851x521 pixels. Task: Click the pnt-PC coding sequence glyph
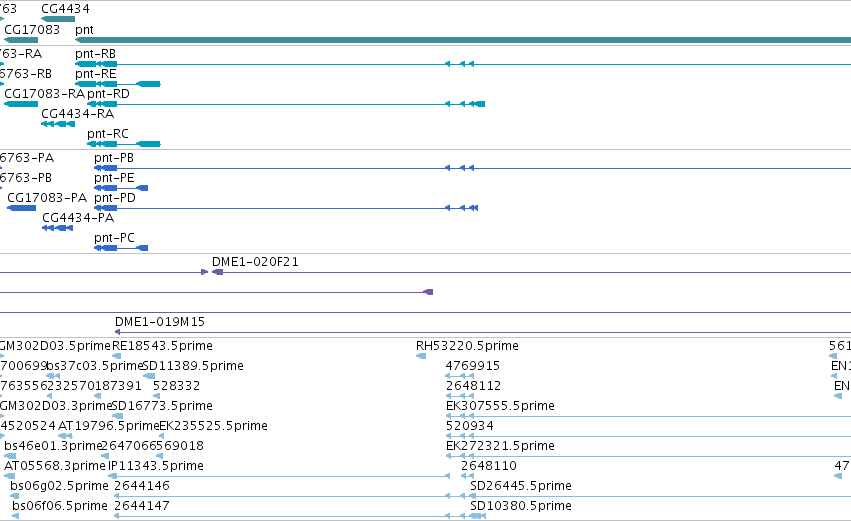point(121,248)
